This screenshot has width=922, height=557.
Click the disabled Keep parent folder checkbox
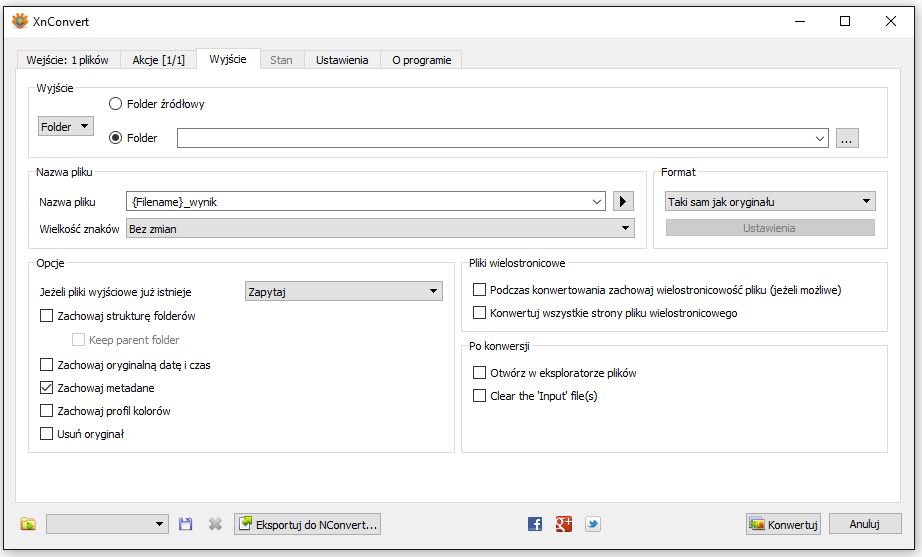[78, 339]
